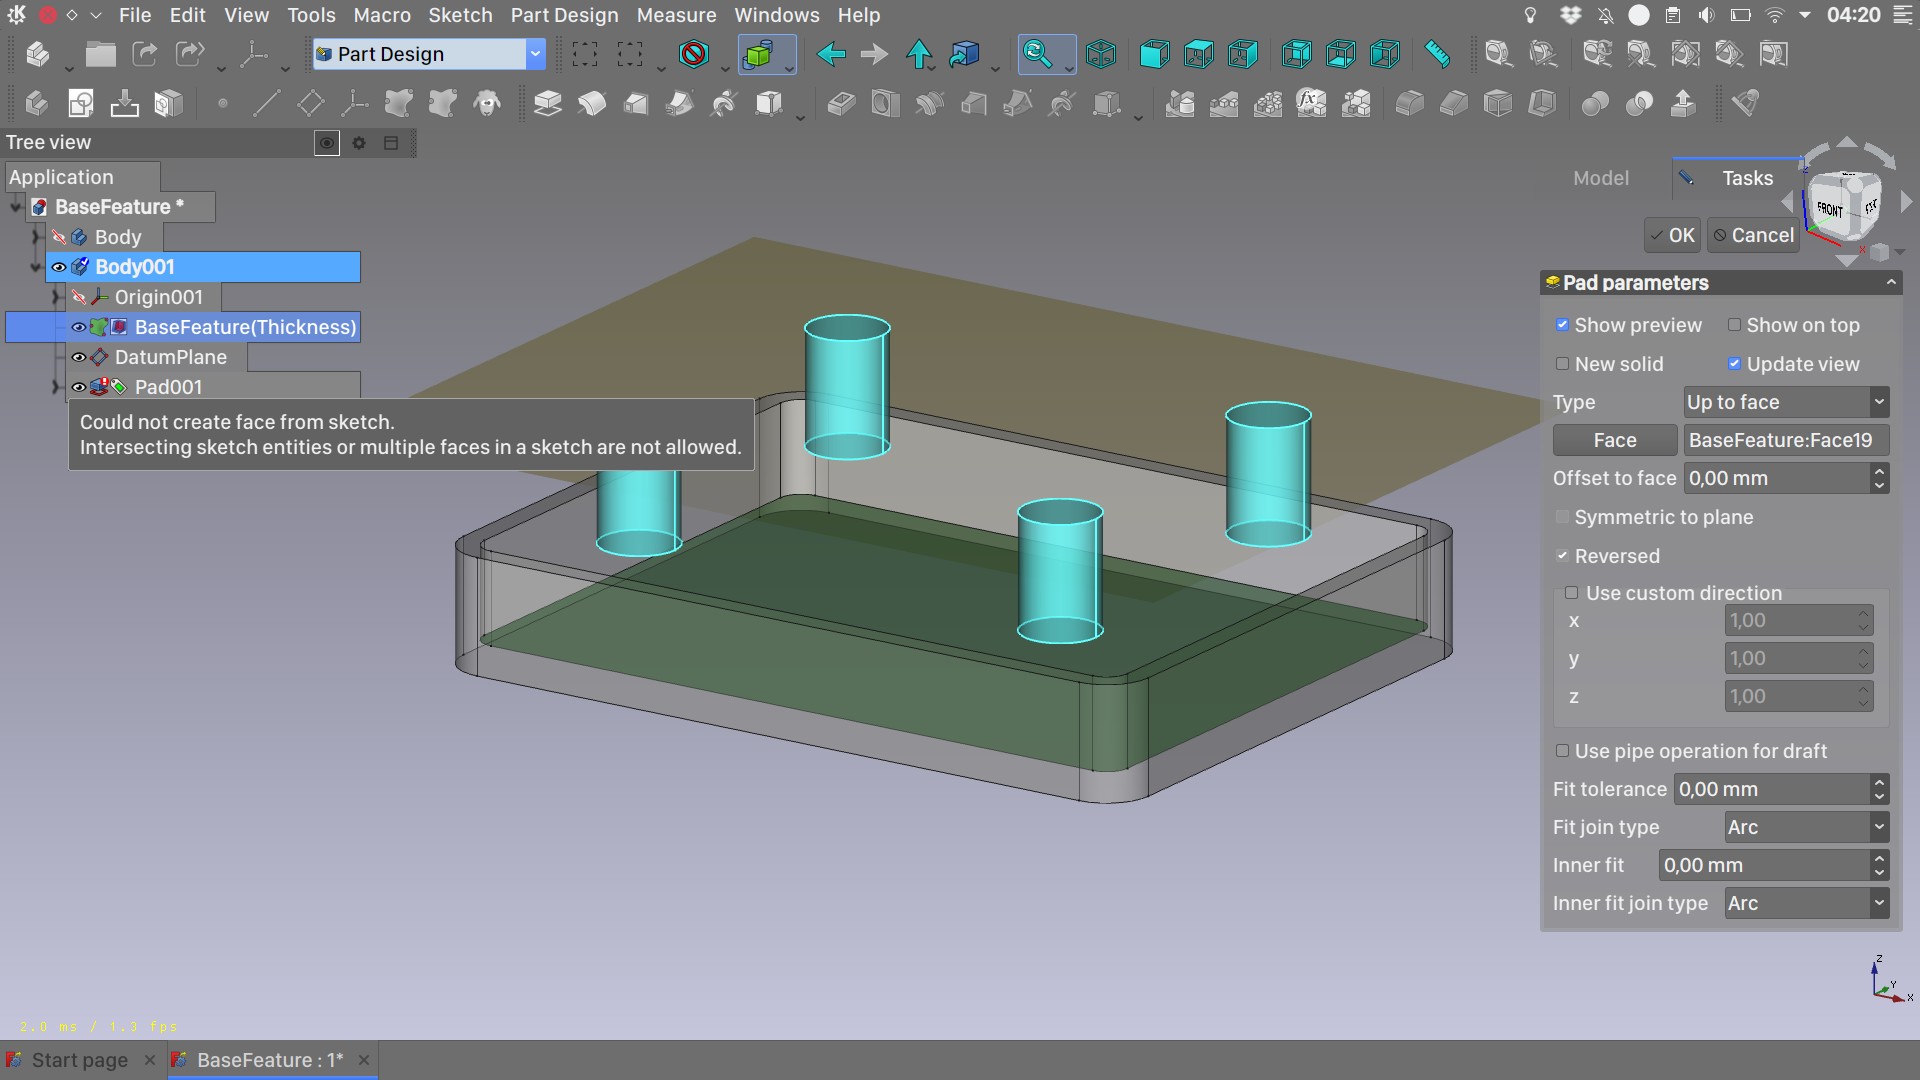1920x1080 pixels.
Task: Click the OK button to confirm pad
Action: (x=1672, y=235)
